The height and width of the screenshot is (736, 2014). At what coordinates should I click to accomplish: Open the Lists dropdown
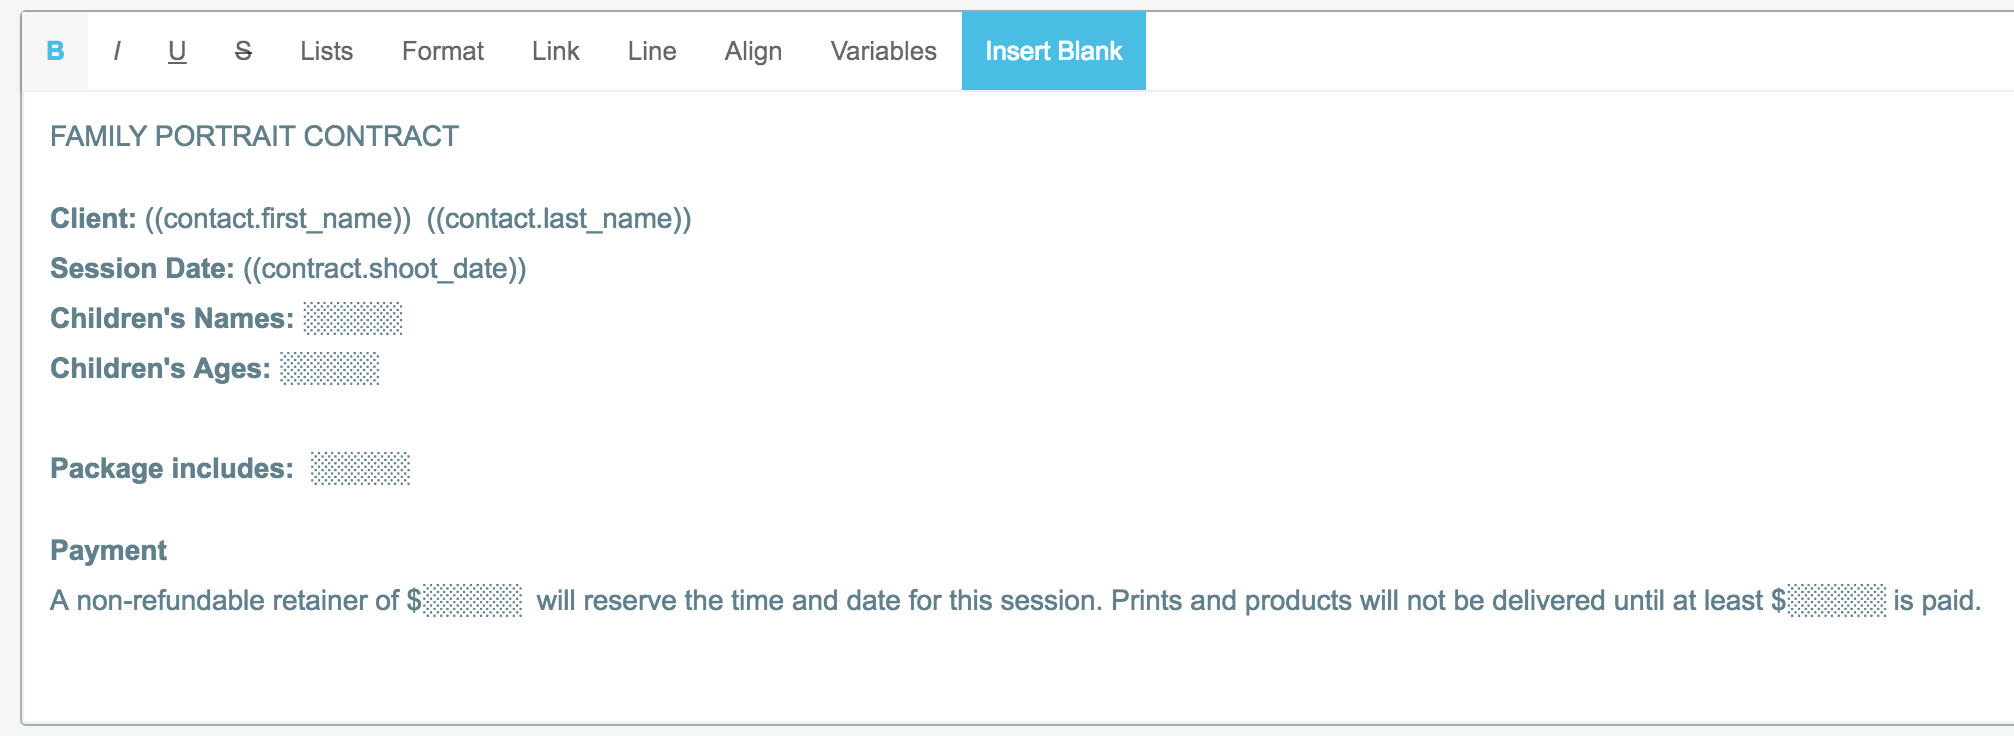pos(326,51)
